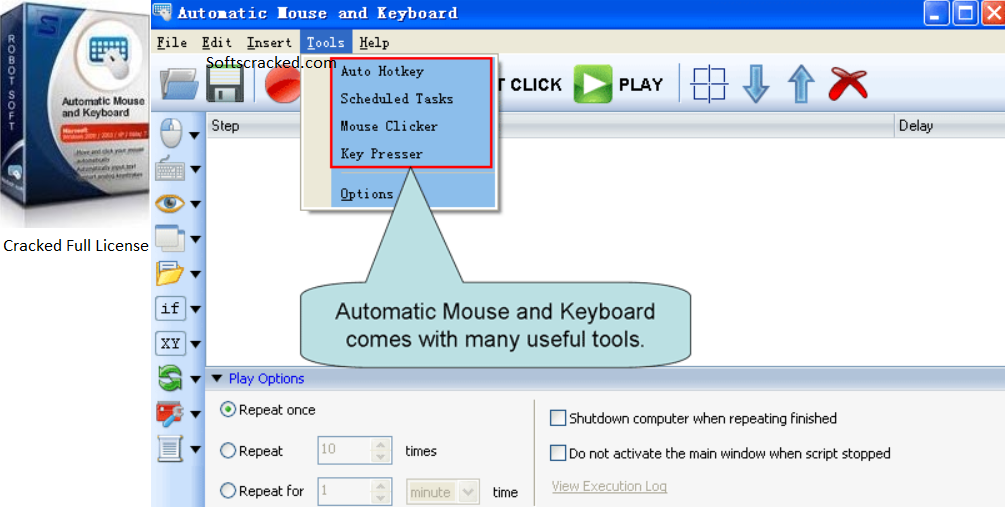The width and height of the screenshot is (1005, 507).
Task: Delete step with the red X icon
Action: click(848, 84)
